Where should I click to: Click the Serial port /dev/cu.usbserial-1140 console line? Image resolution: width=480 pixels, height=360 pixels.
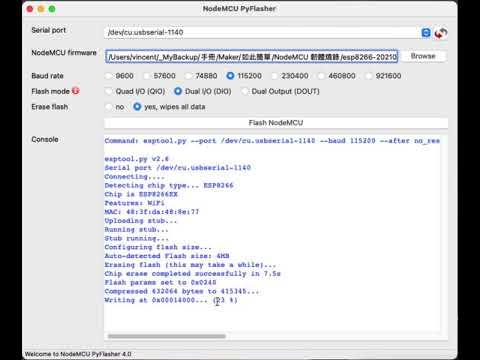coord(178,167)
